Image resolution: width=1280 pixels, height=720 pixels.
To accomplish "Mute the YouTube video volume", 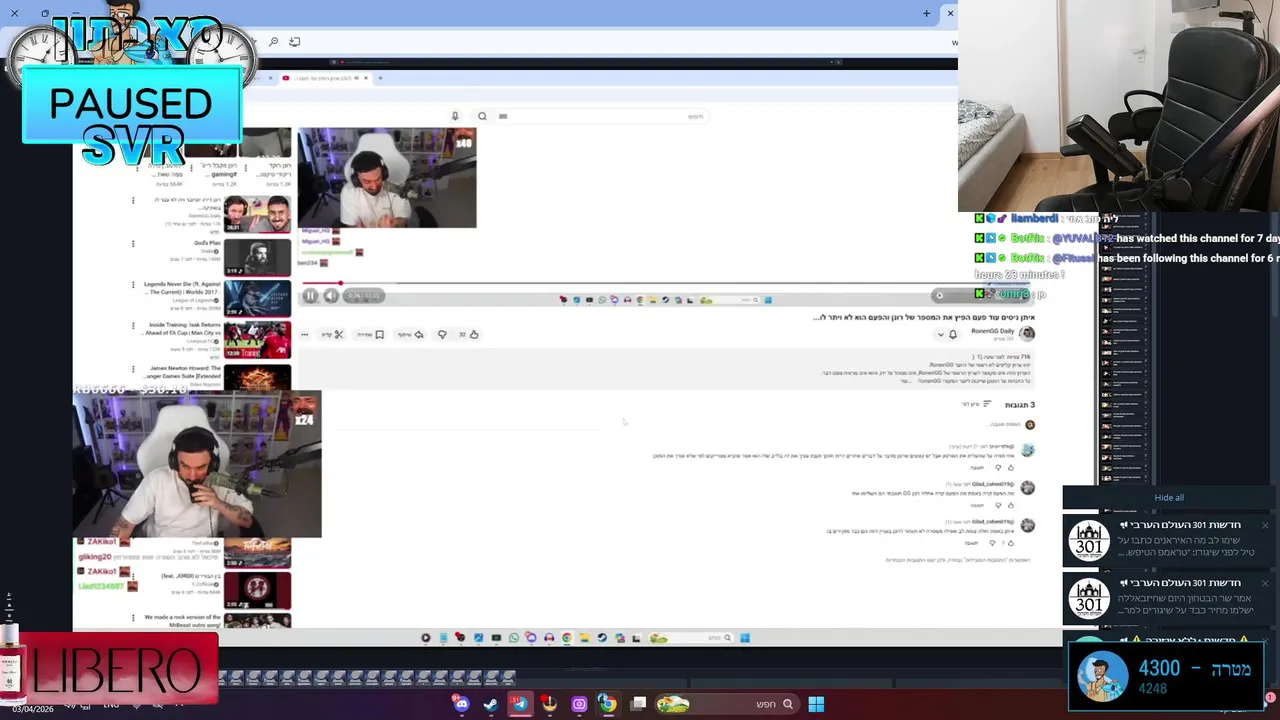I will tap(331, 296).
